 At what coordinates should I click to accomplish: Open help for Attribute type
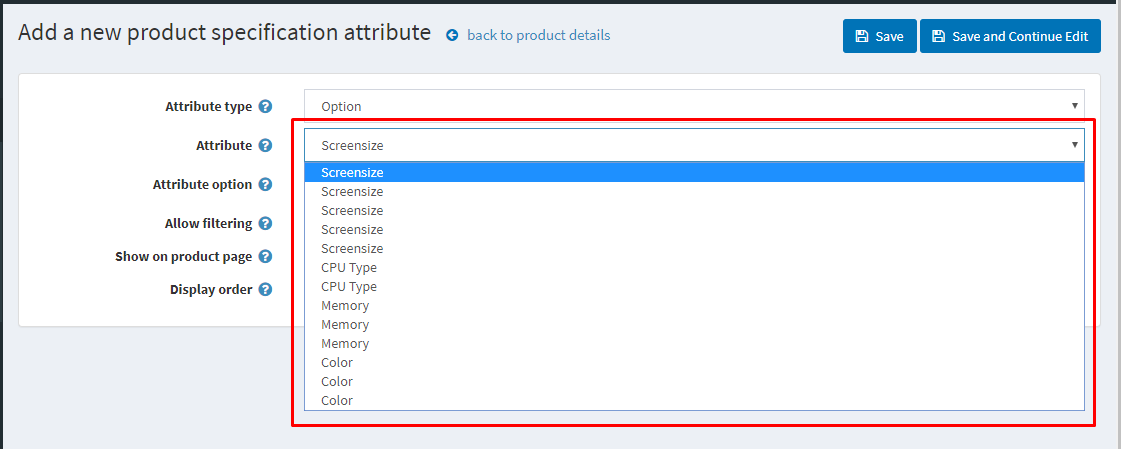point(265,107)
